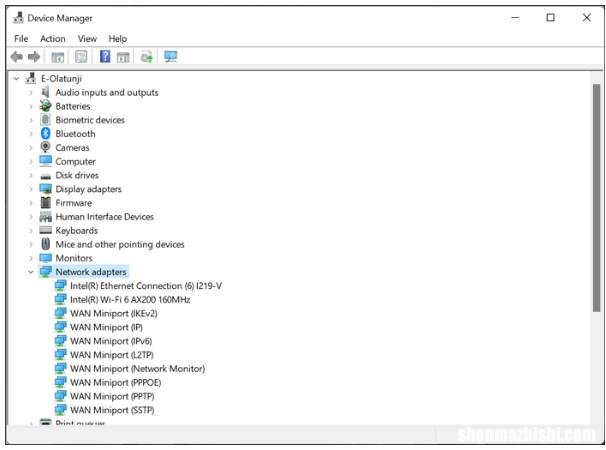This screenshot has width=606, height=450.
Task: Click the Scan for hardware changes monitor icon
Action: [170, 57]
